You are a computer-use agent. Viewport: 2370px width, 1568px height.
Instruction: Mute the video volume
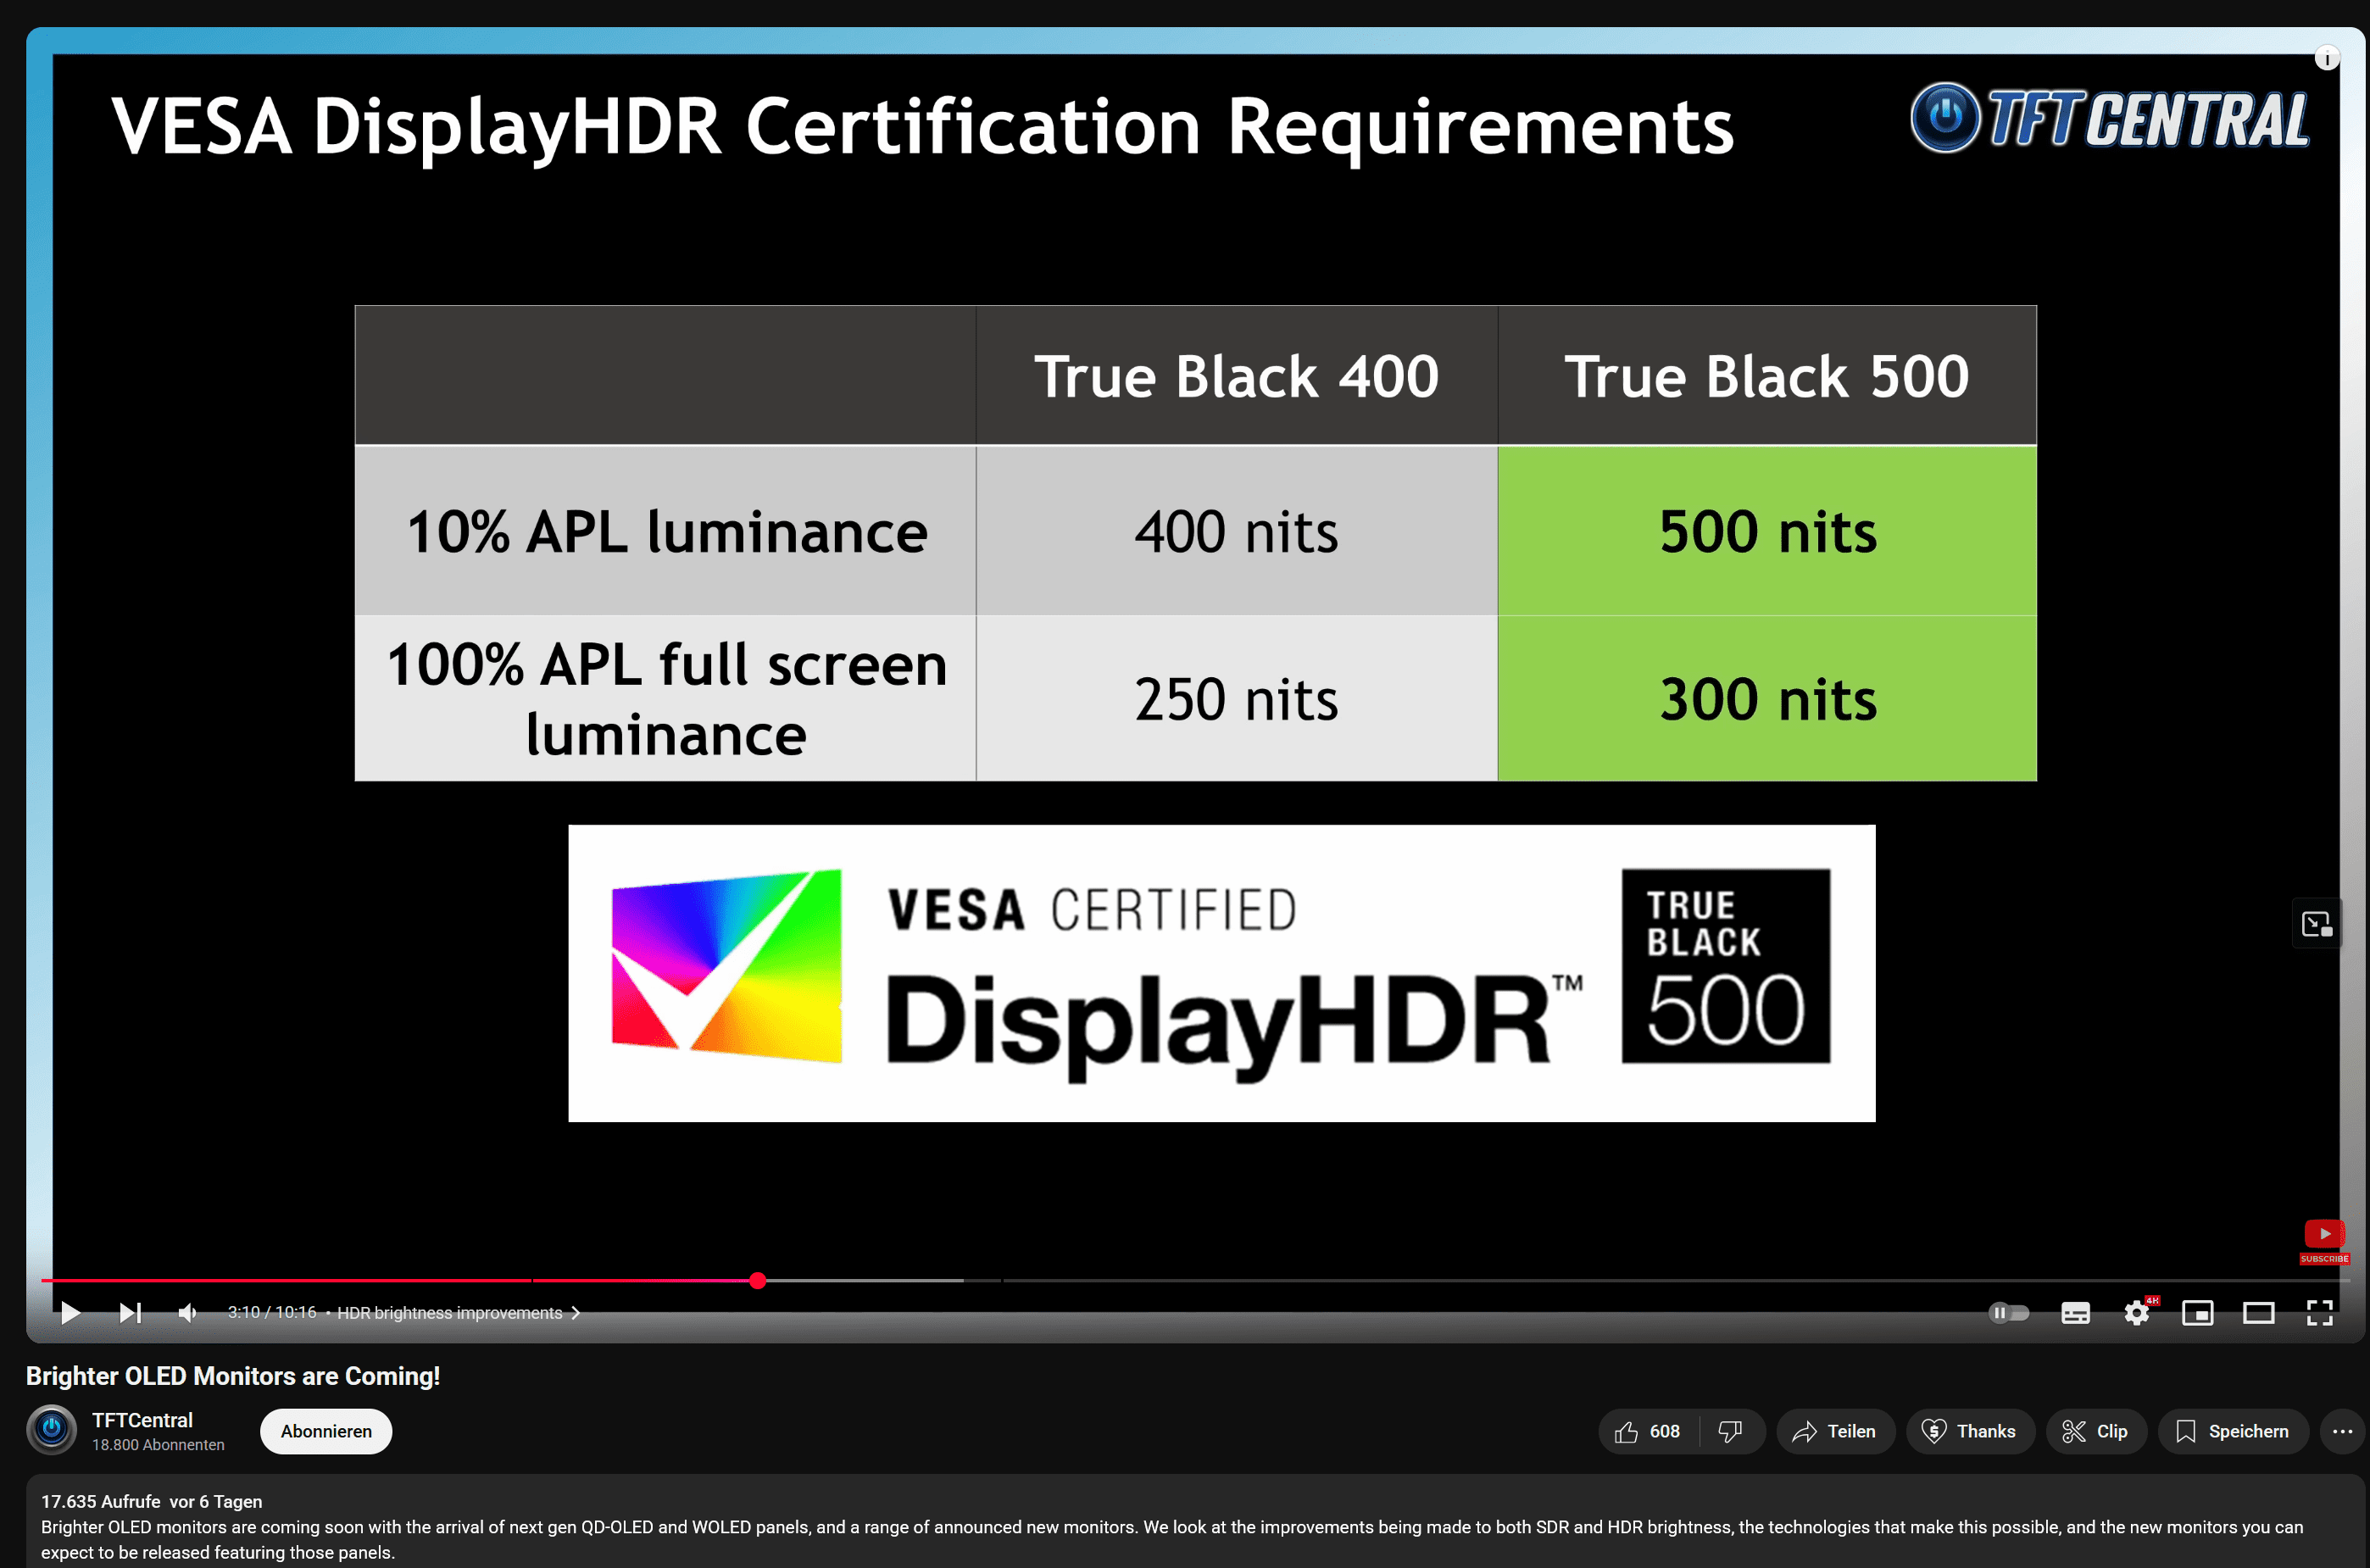tap(187, 1312)
